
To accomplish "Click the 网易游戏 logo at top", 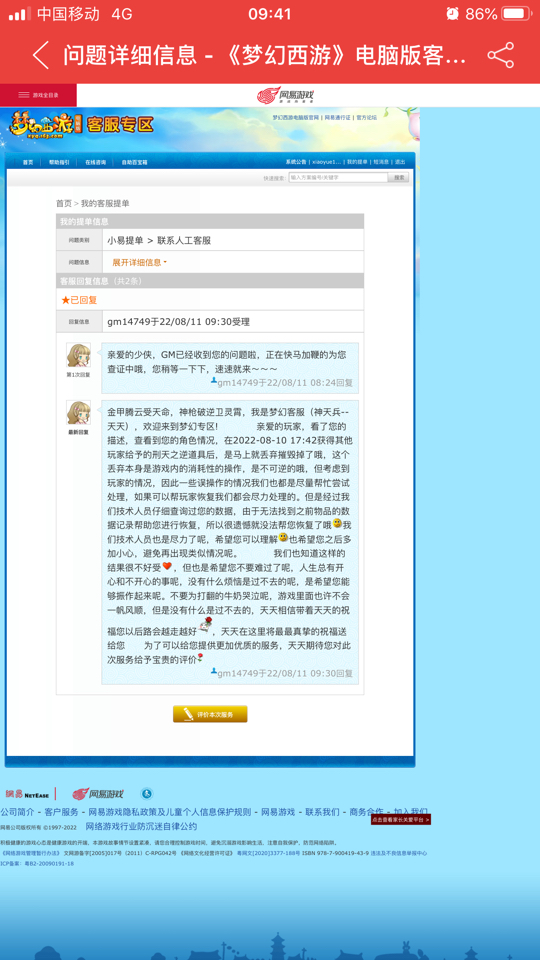I will click(285, 95).
